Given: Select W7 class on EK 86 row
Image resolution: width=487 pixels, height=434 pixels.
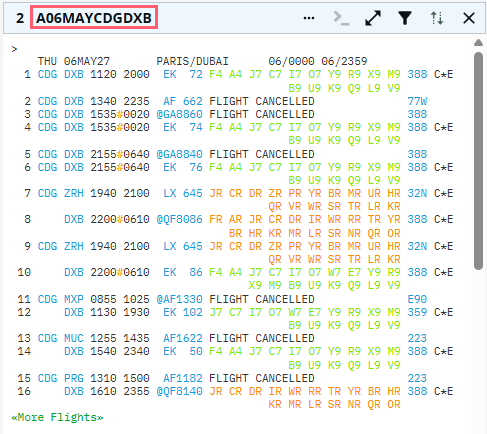Looking at the screenshot, I should coord(334,272).
